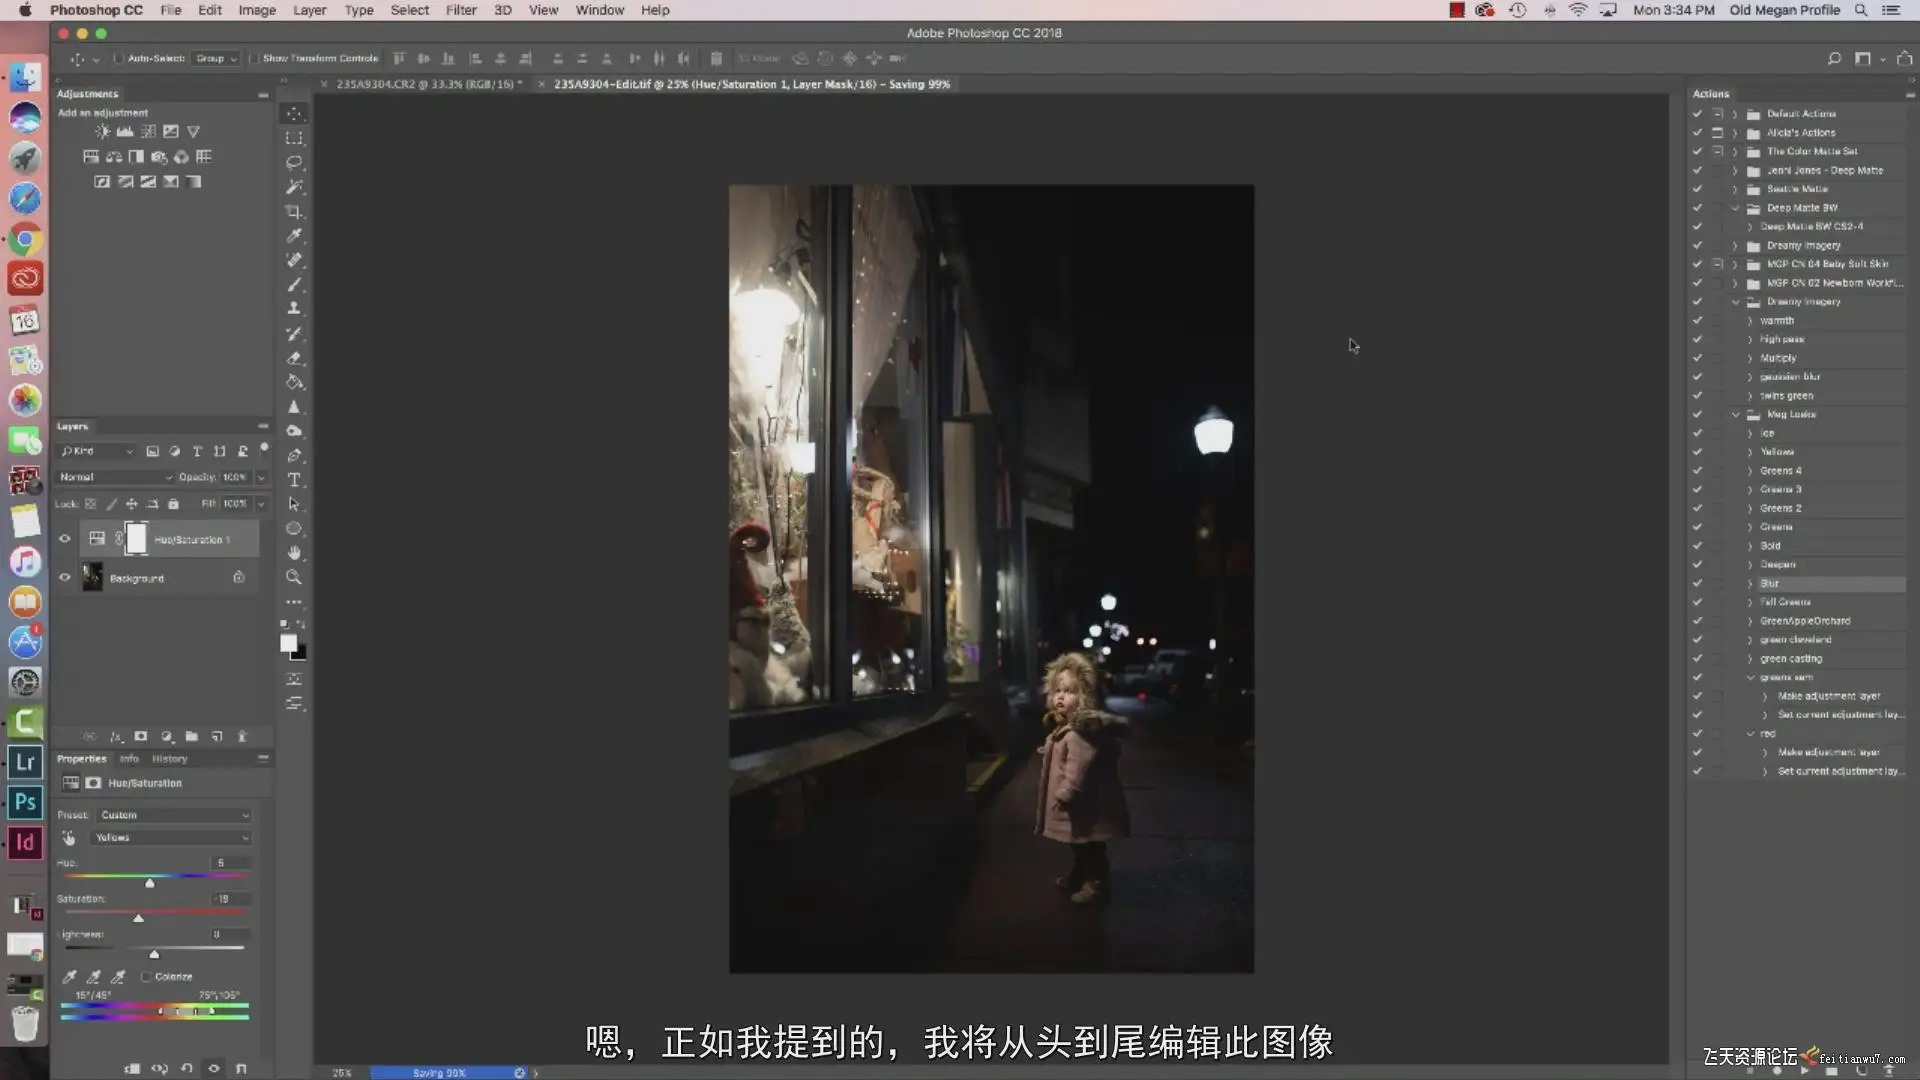
Task: Enable the Colorize checkbox
Action: pyautogui.click(x=146, y=977)
